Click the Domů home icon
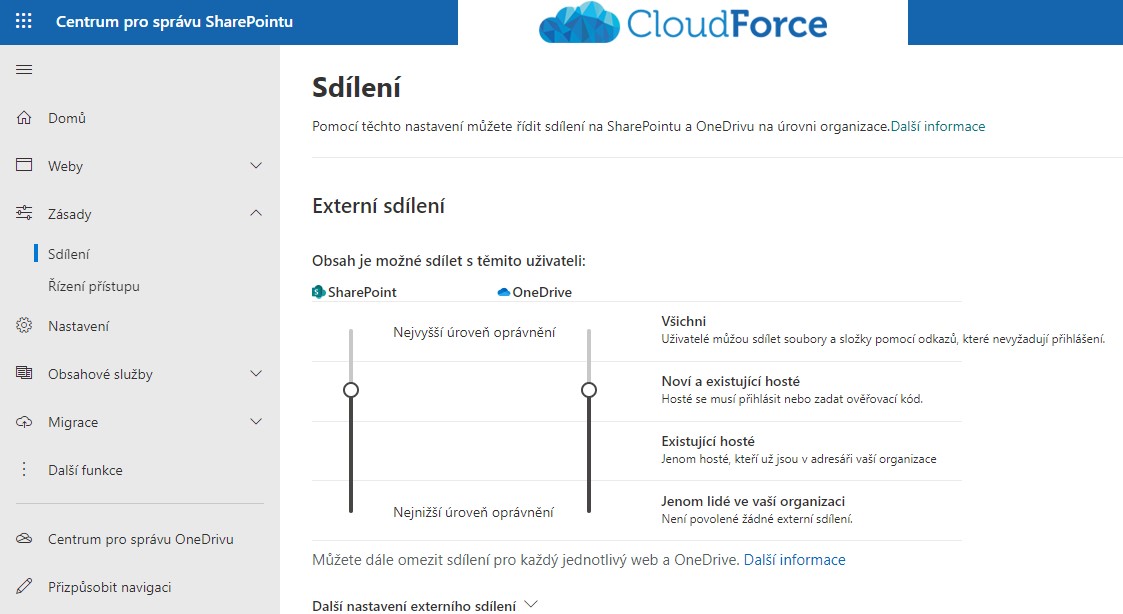Image resolution: width=1123 pixels, height=614 pixels. pos(24,117)
